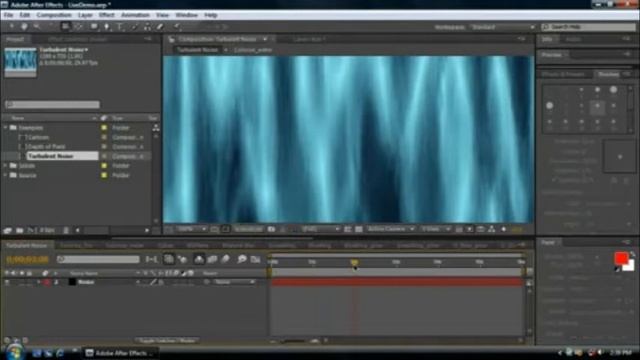Select the Pen tool in the toolbar

click(107, 27)
